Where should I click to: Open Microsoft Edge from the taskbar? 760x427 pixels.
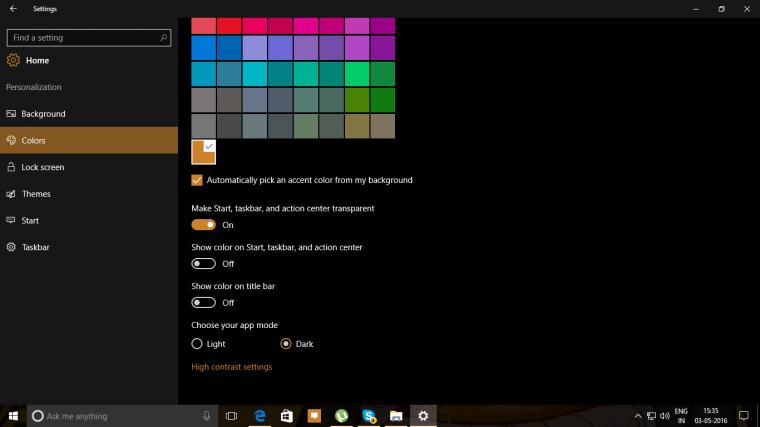click(260, 416)
